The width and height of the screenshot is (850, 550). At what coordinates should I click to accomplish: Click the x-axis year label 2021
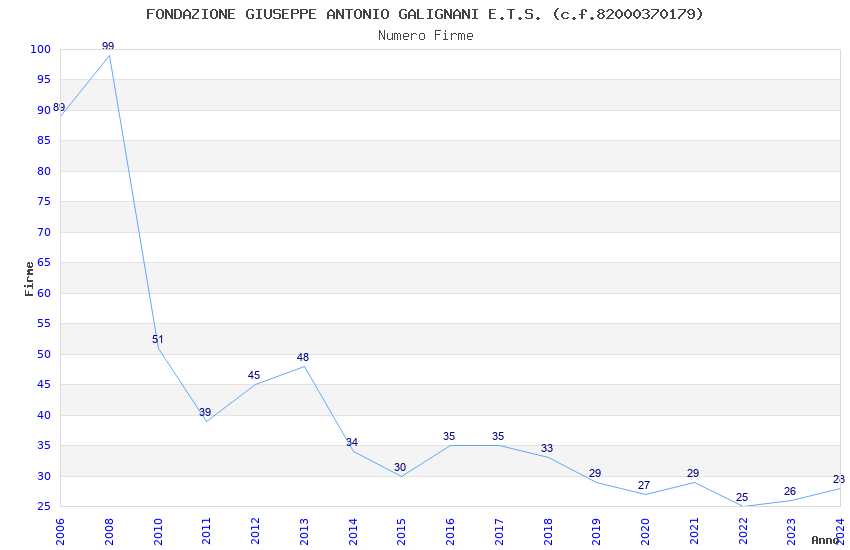pos(694,532)
